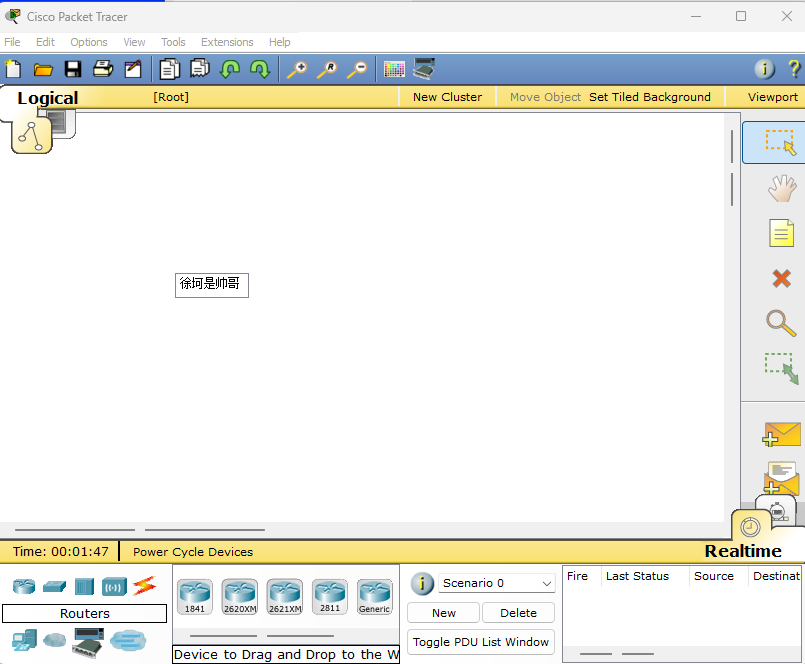
Task: Add a Simple PDU envelope
Action: point(781,434)
